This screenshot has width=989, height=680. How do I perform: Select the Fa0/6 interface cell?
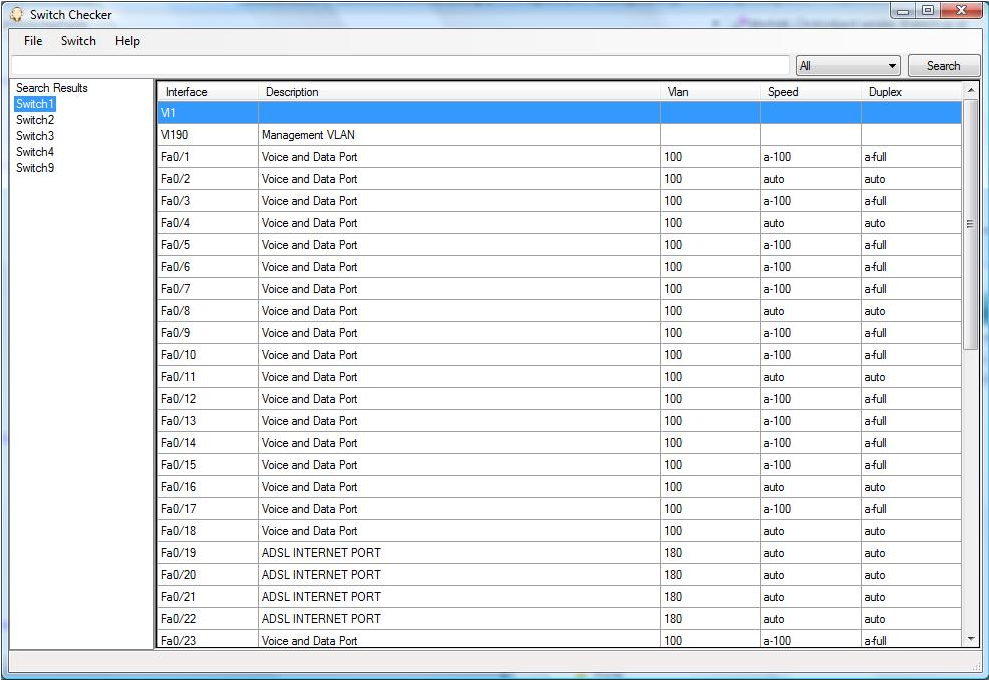pyautogui.click(x=208, y=267)
